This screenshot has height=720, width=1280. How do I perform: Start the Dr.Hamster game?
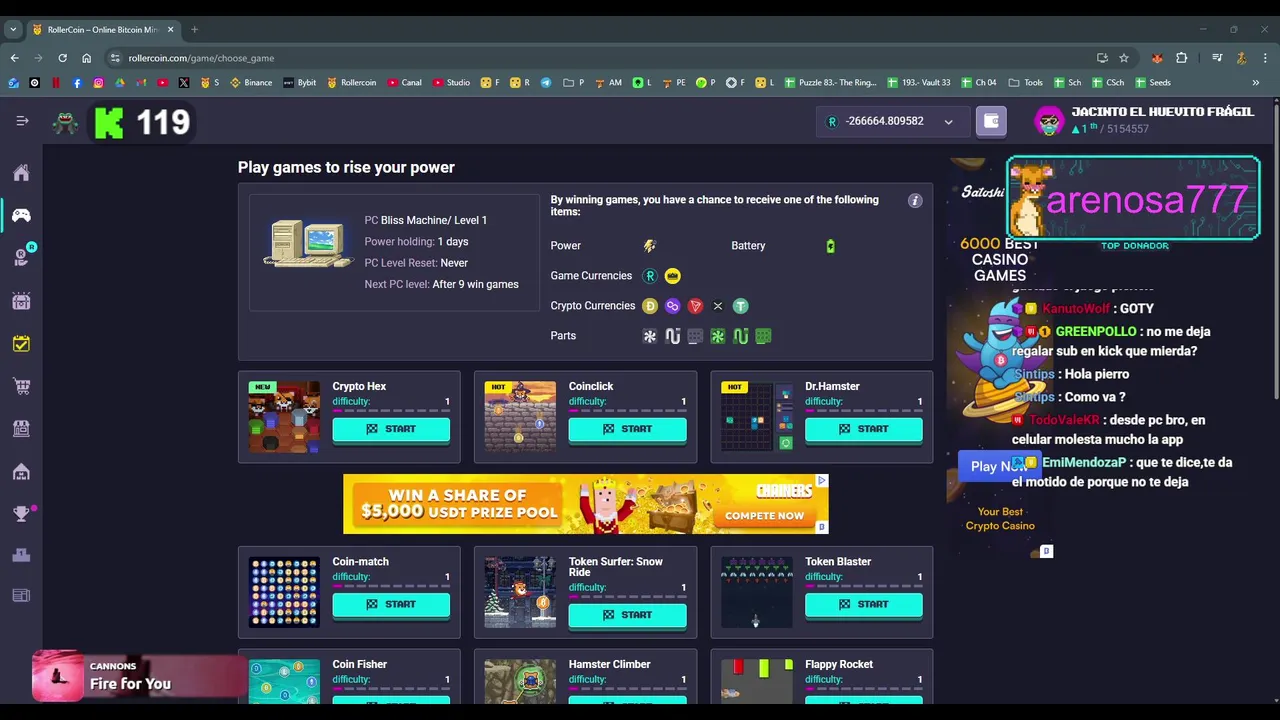[864, 429]
